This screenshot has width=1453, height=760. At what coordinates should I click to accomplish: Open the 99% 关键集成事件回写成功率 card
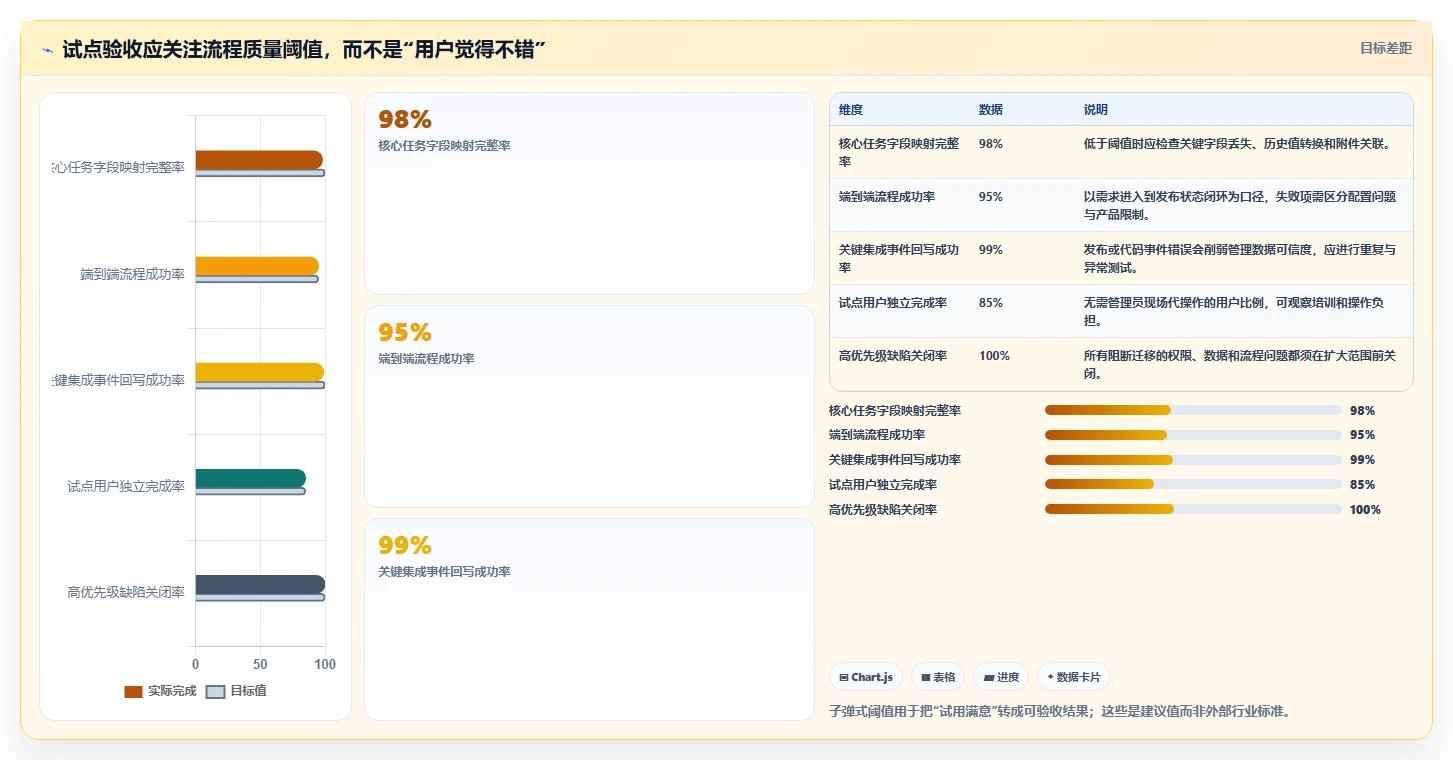(589, 619)
